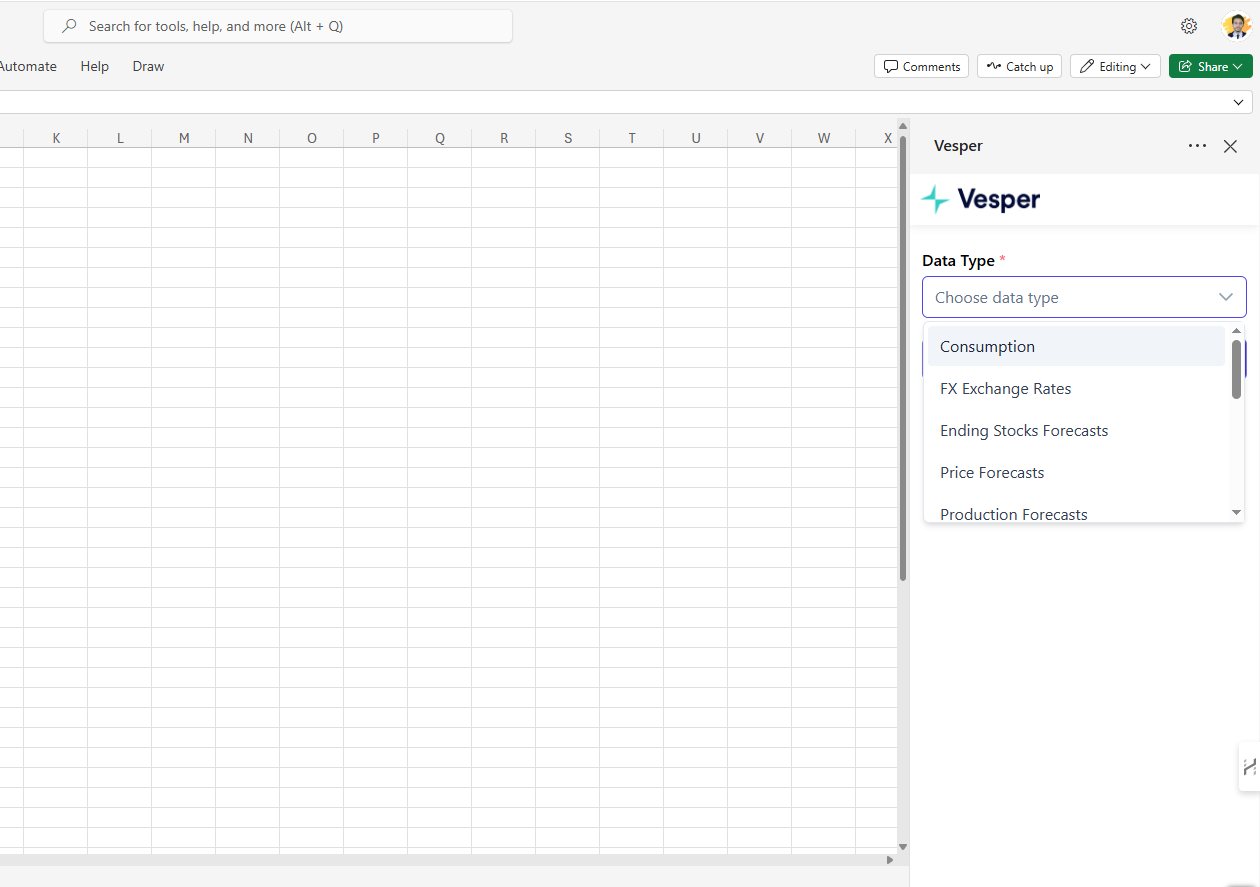
Task: Open the user profile avatar
Action: point(1236,26)
